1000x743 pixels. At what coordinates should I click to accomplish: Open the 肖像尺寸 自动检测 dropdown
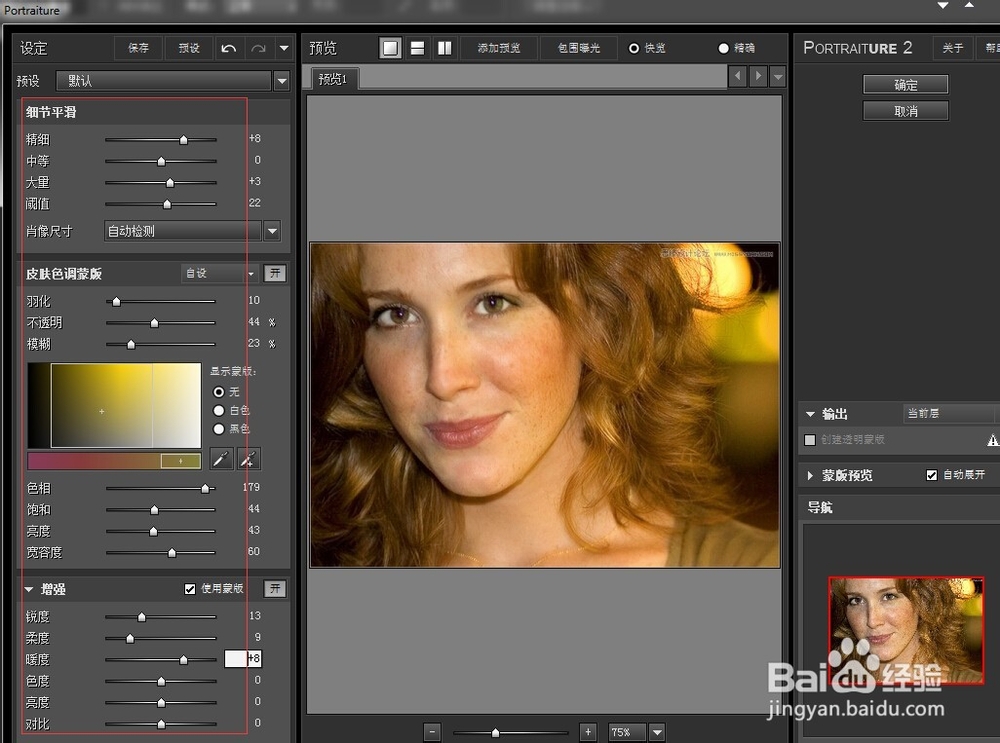pyautogui.click(x=272, y=231)
